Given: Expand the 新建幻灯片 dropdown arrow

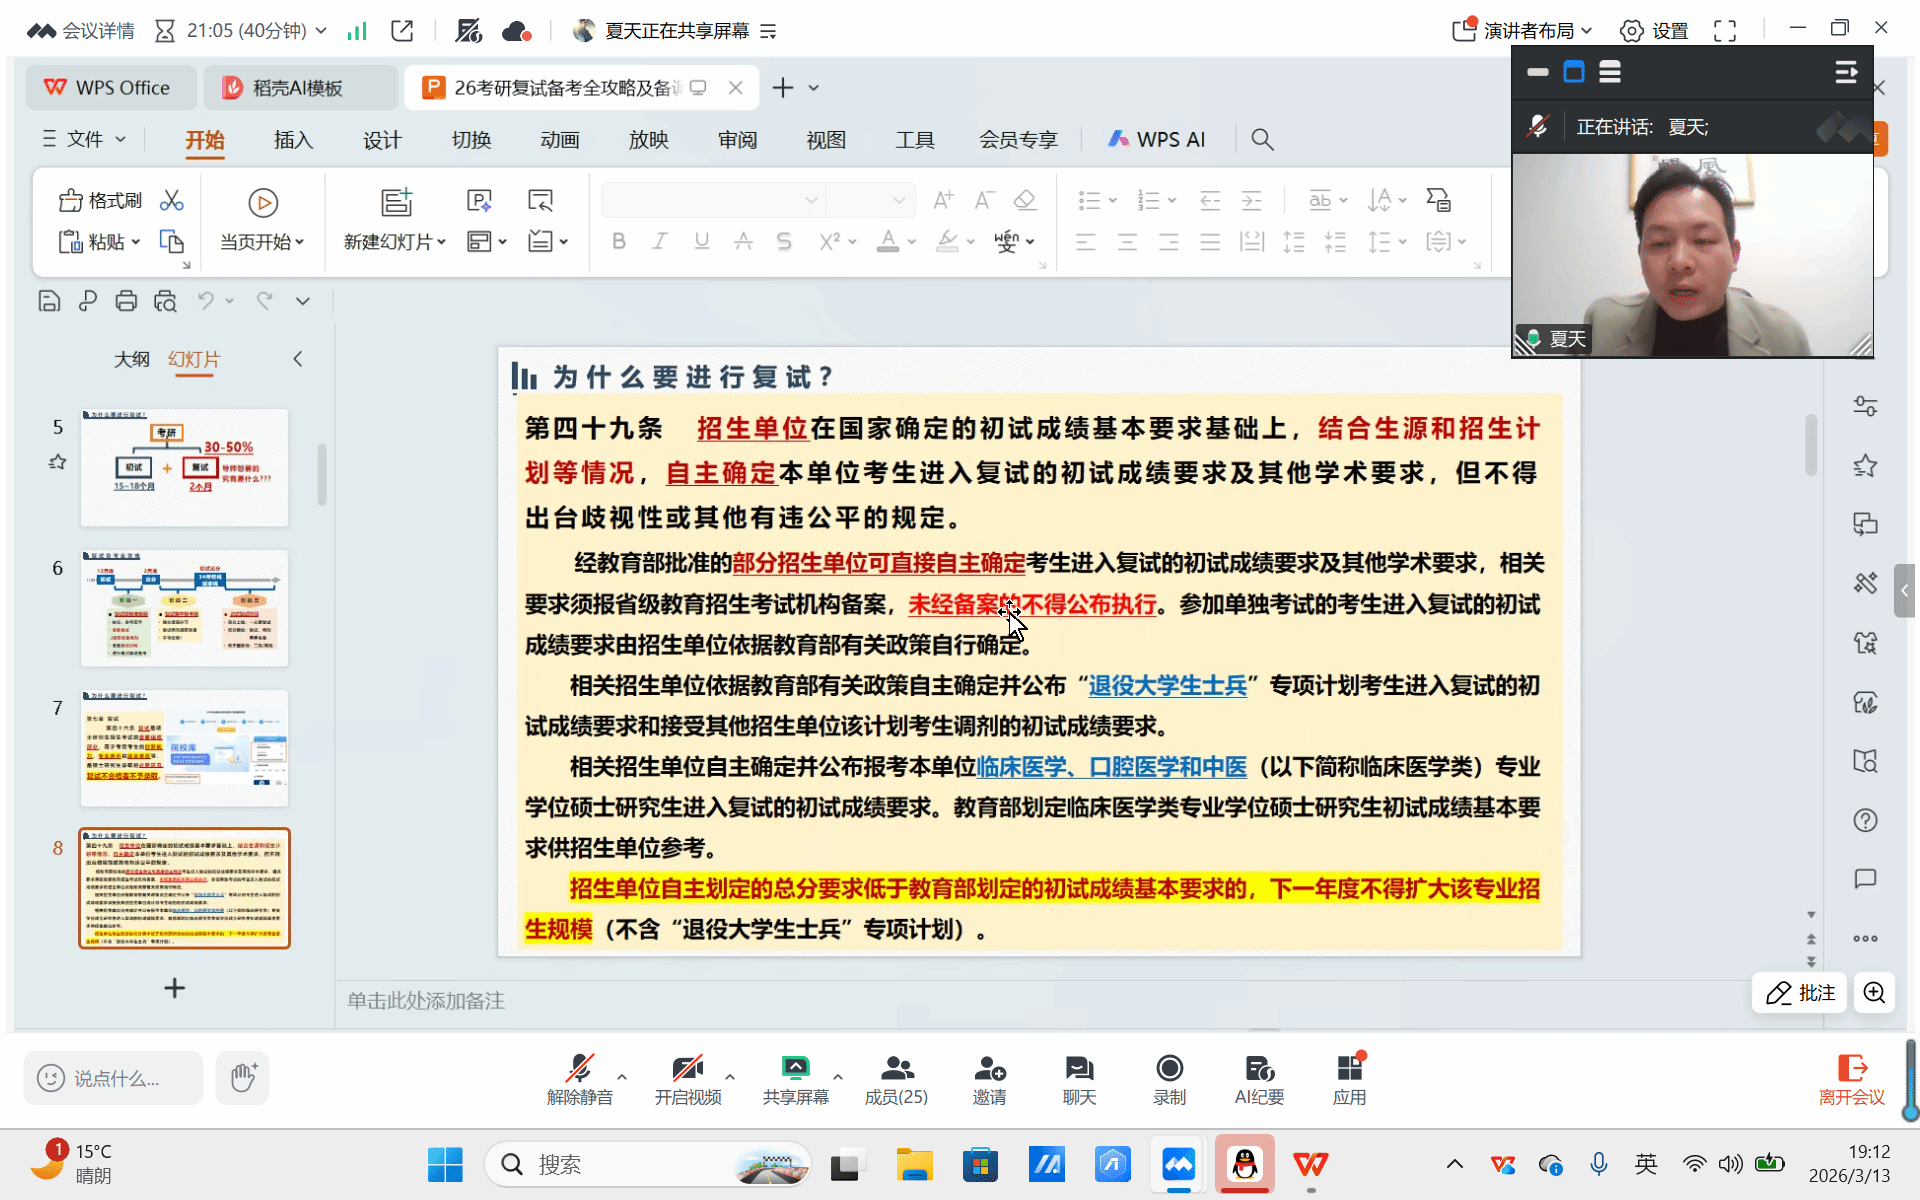Looking at the screenshot, I should 442,242.
